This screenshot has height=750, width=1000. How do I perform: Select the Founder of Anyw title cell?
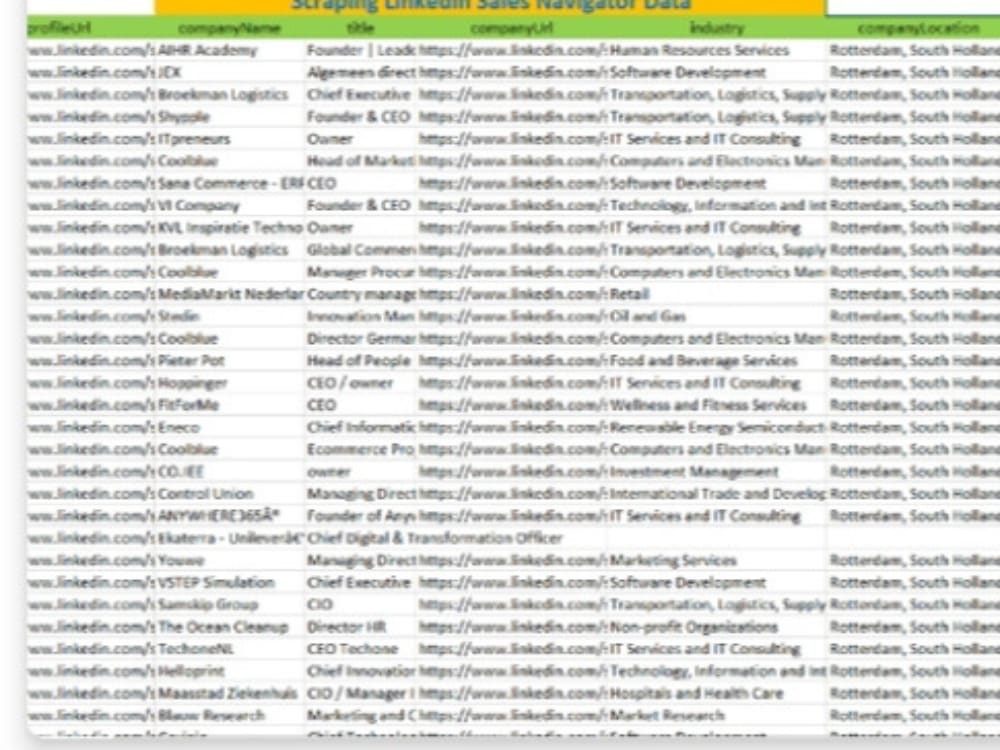coord(361,516)
